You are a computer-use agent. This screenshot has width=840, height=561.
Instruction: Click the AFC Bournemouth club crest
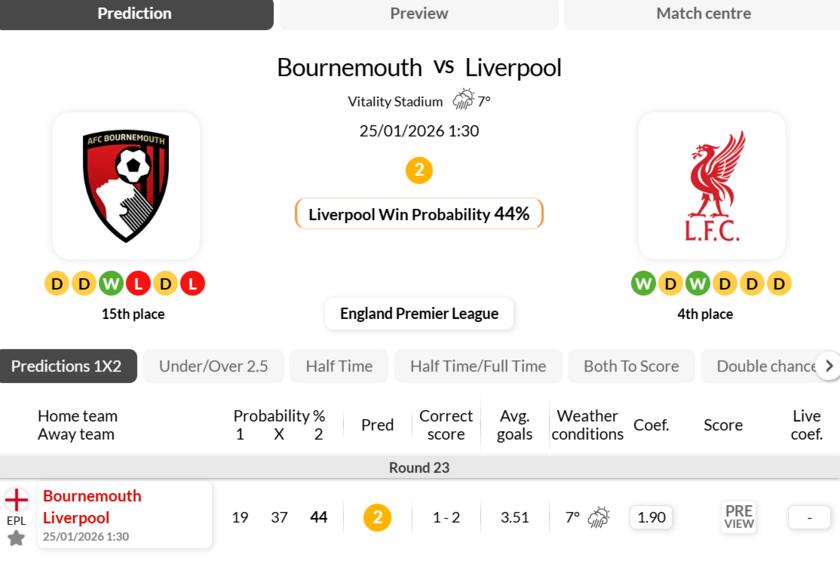pyautogui.click(x=126, y=186)
